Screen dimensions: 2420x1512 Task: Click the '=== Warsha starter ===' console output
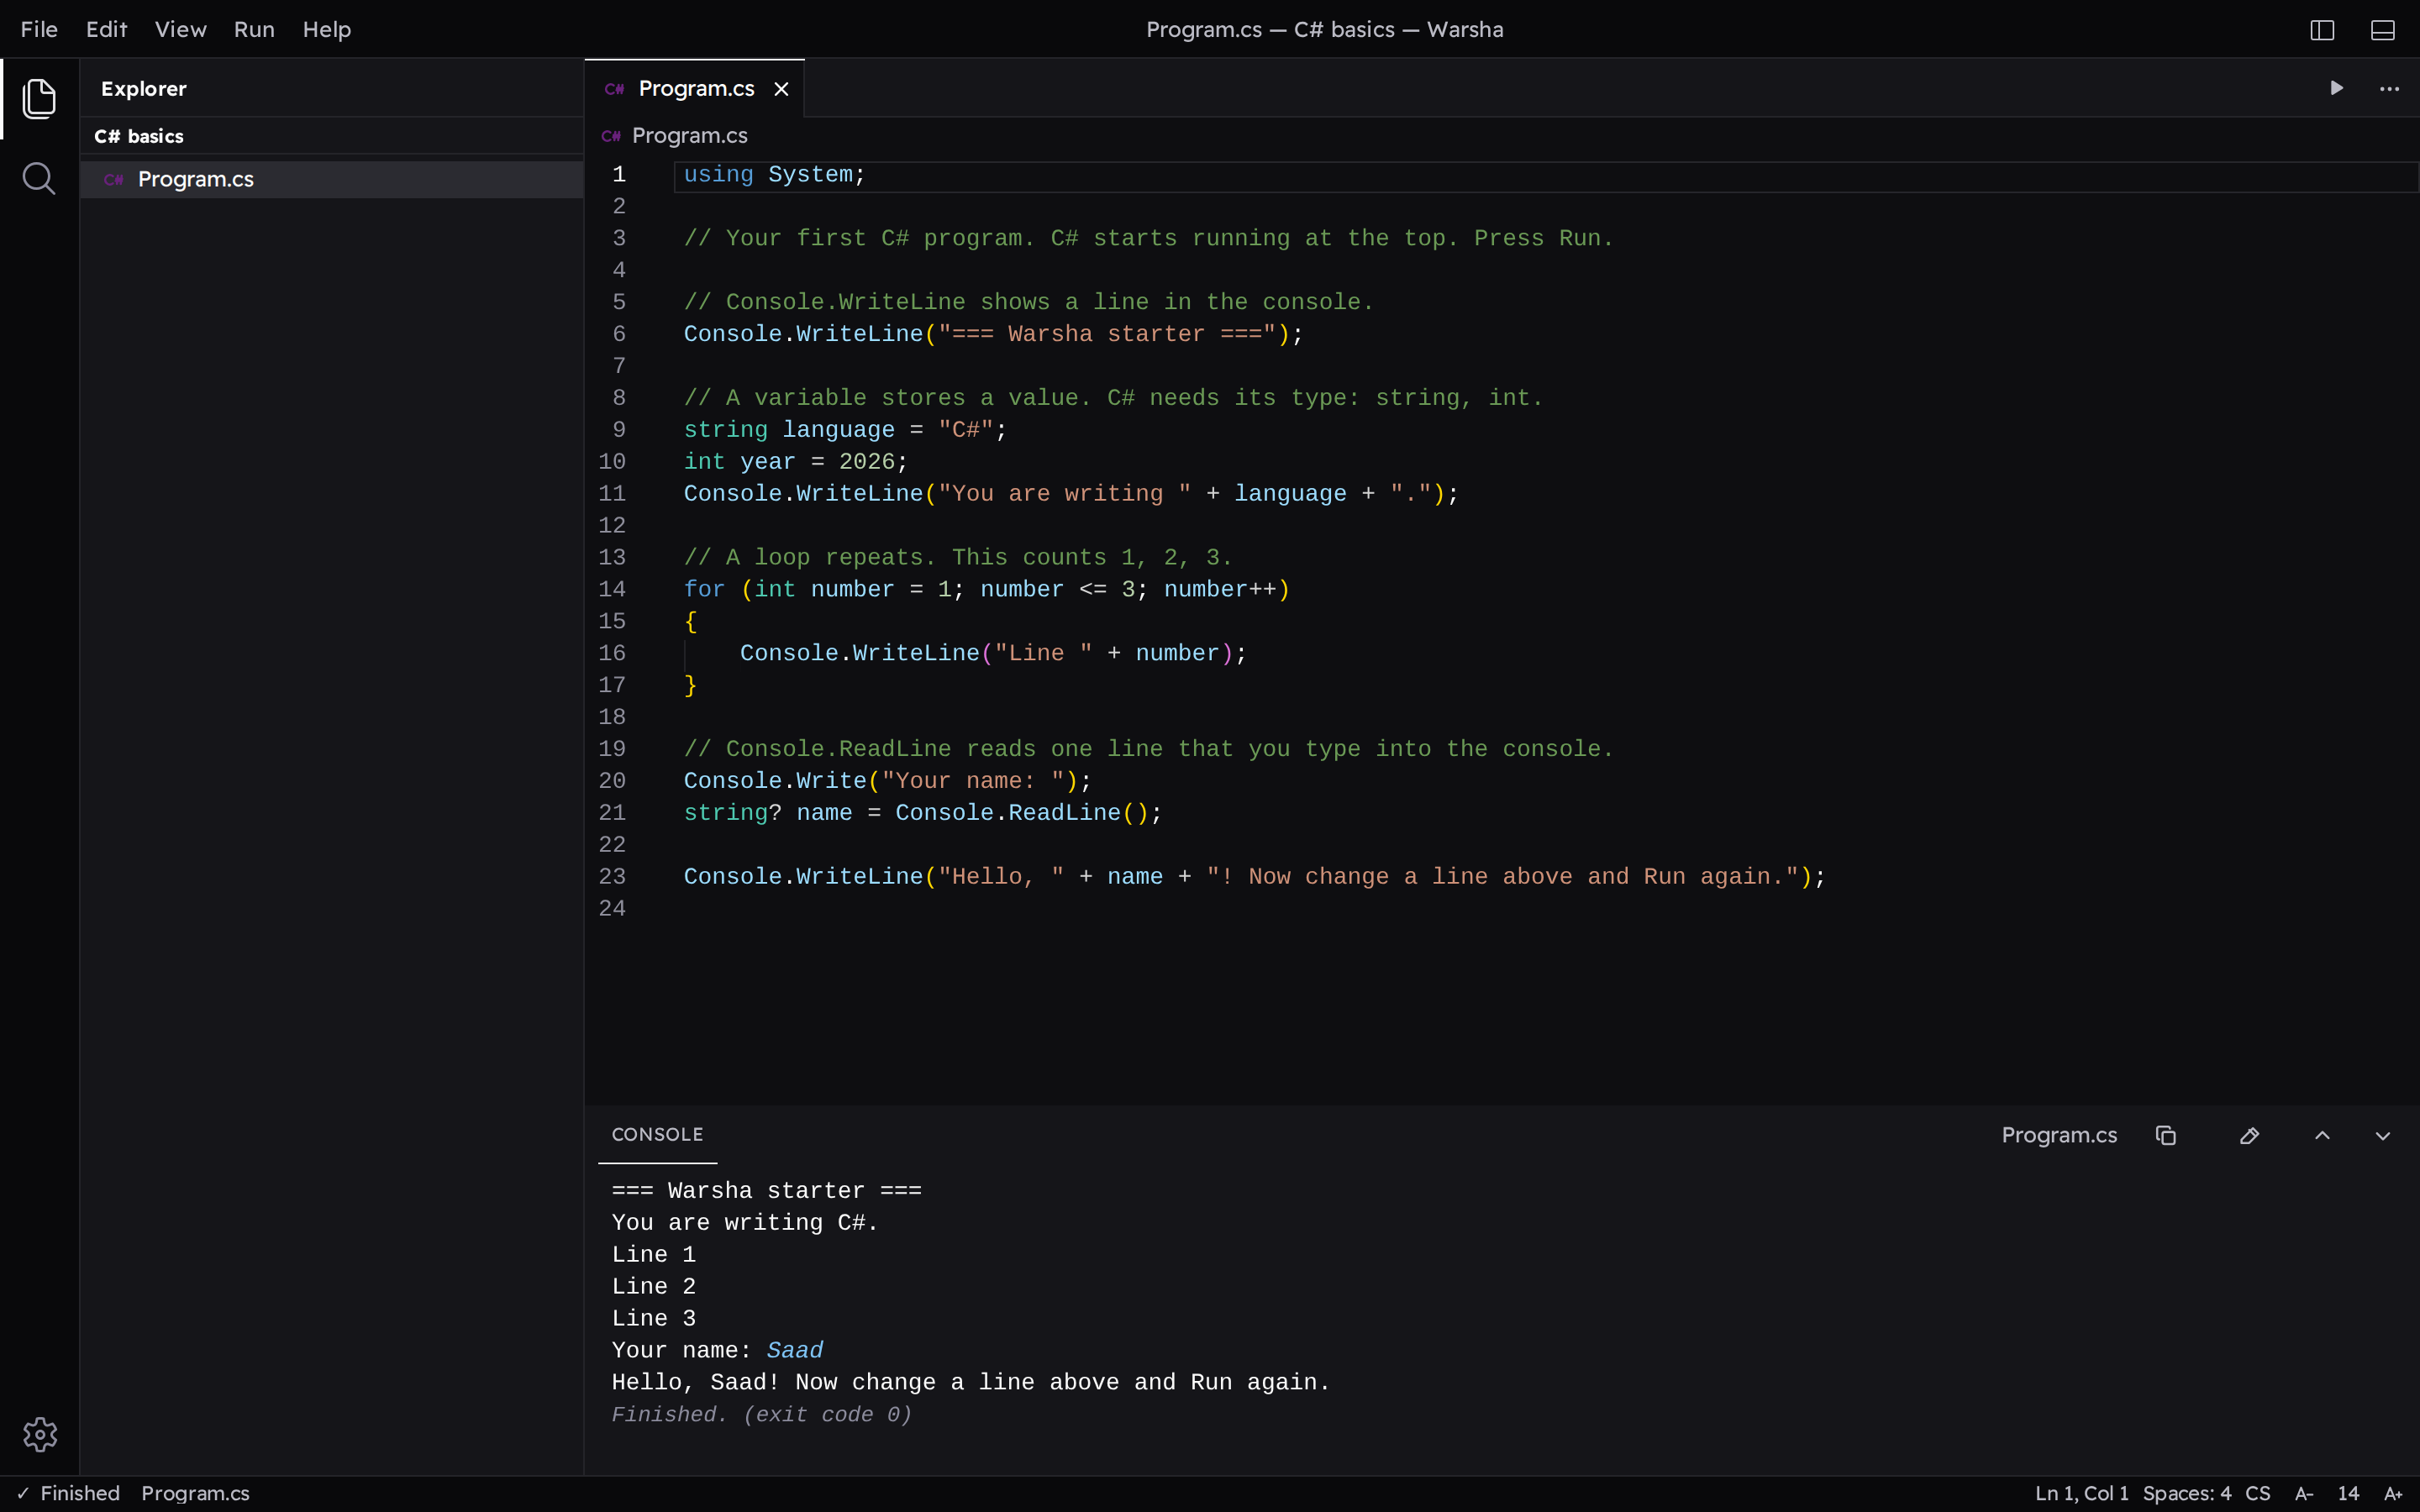point(767,1191)
